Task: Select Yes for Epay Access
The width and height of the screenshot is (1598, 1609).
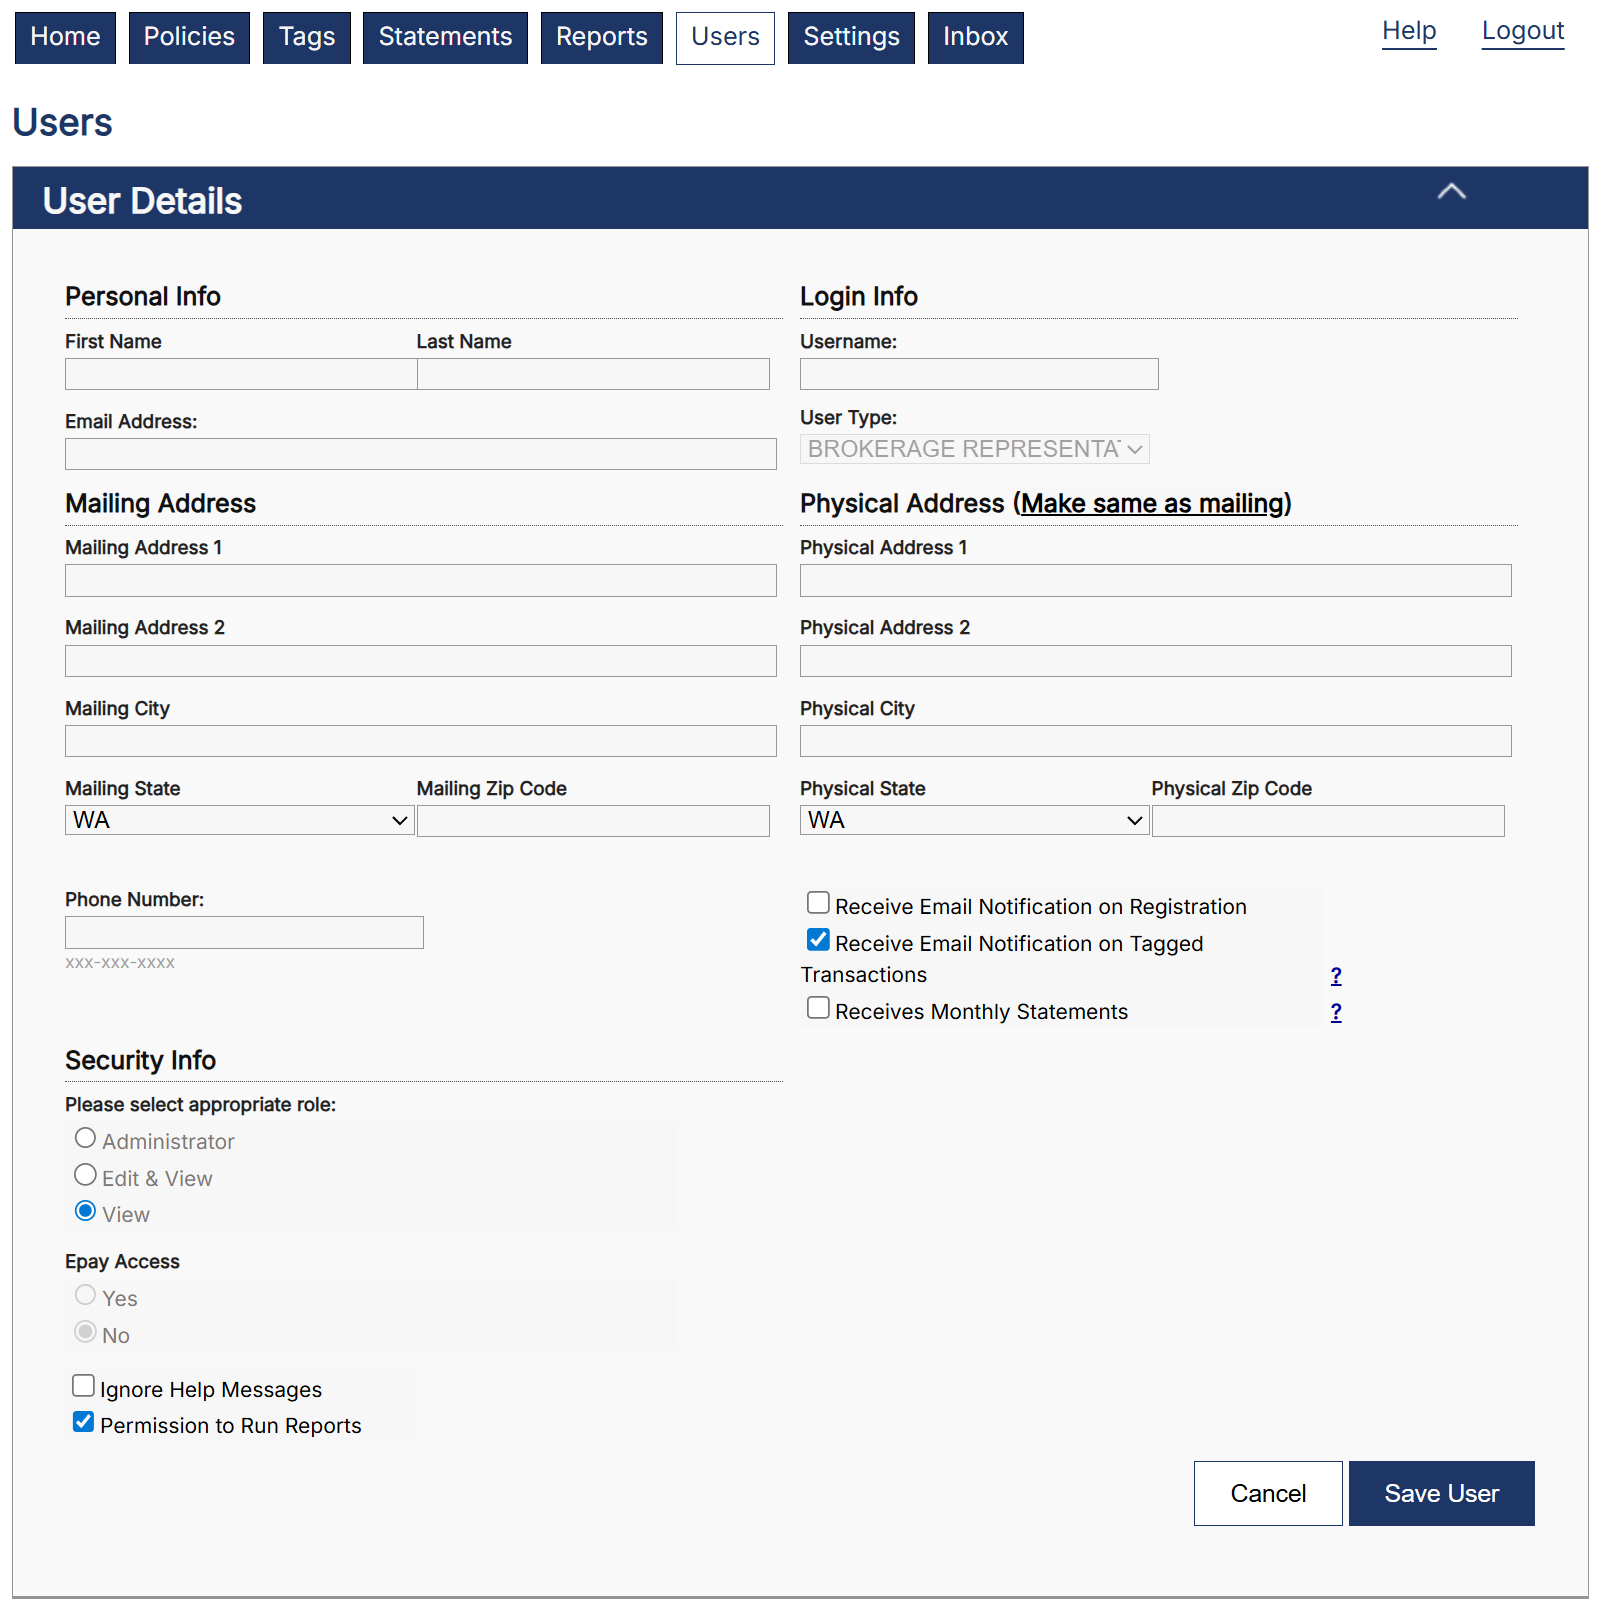Action: 86,1295
